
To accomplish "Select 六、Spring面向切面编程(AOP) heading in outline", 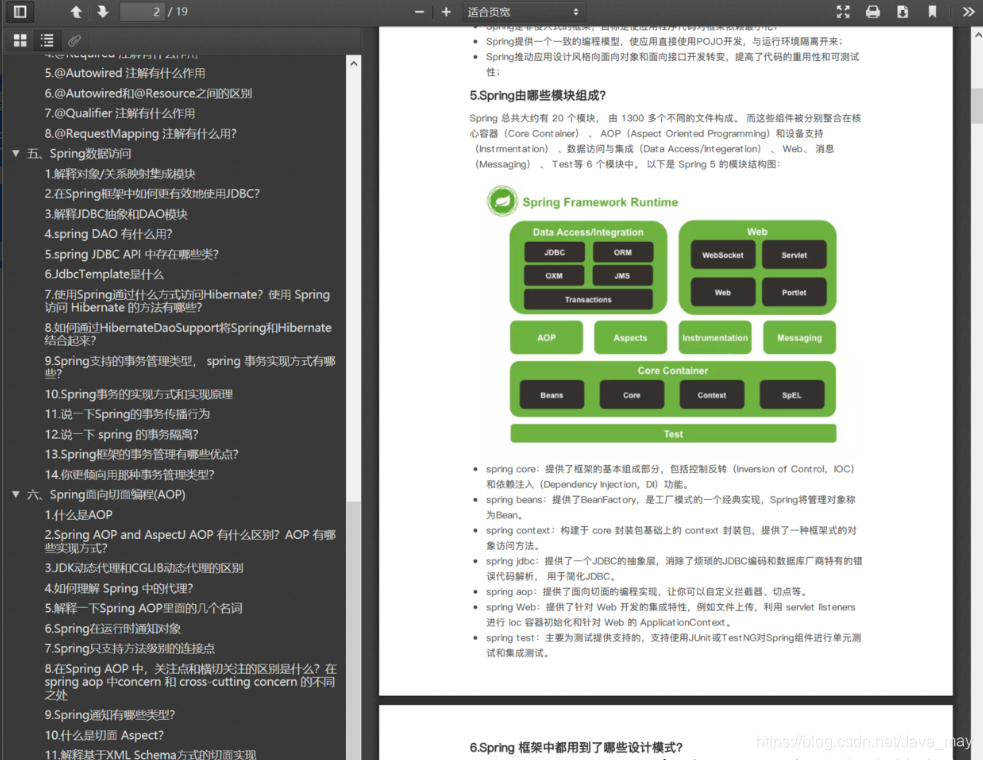I will tap(106, 495).
